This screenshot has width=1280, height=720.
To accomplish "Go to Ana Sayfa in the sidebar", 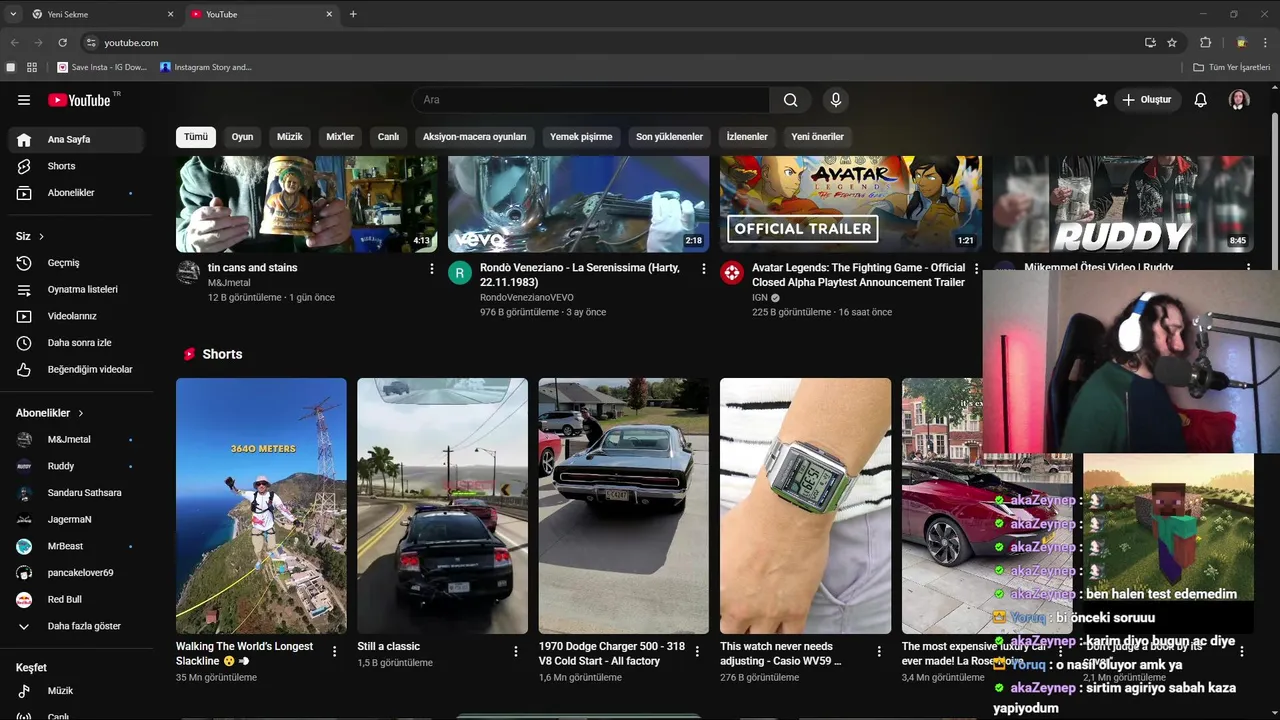I will (76, 139).
